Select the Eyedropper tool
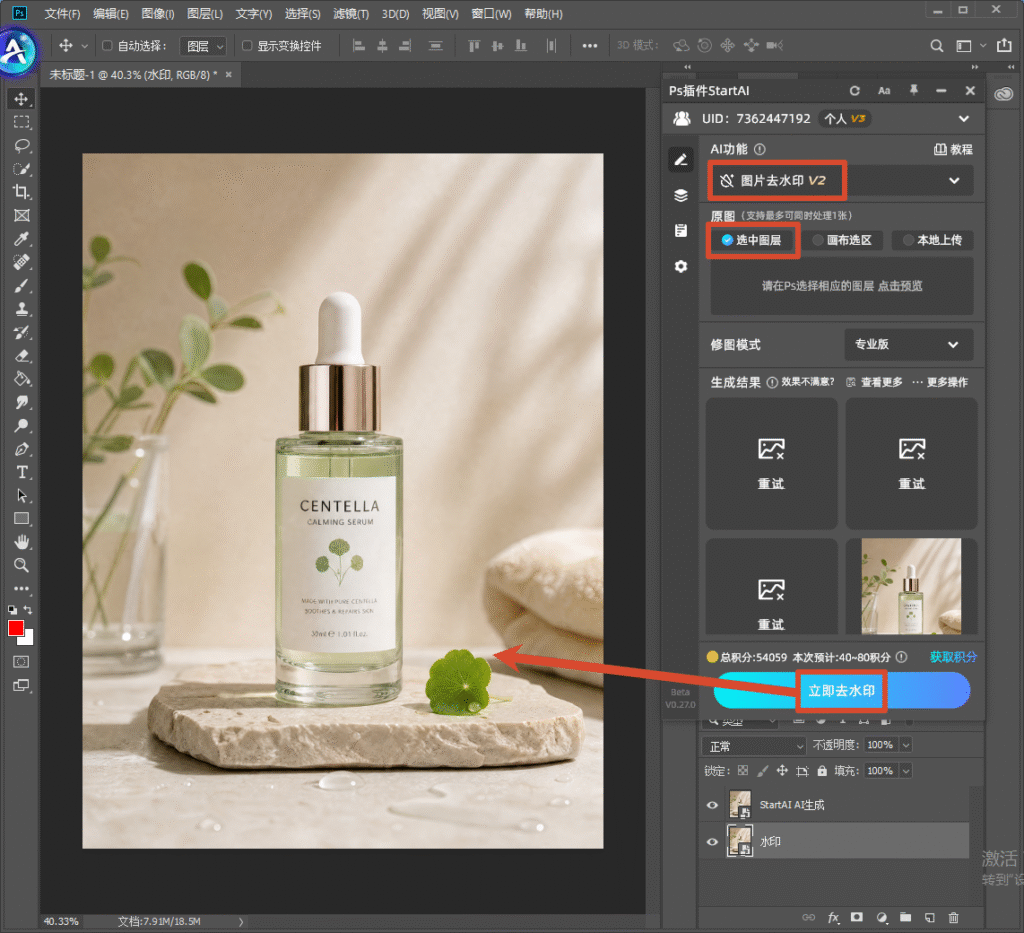This screenshot has width=1024, height=933. point(22,239)
